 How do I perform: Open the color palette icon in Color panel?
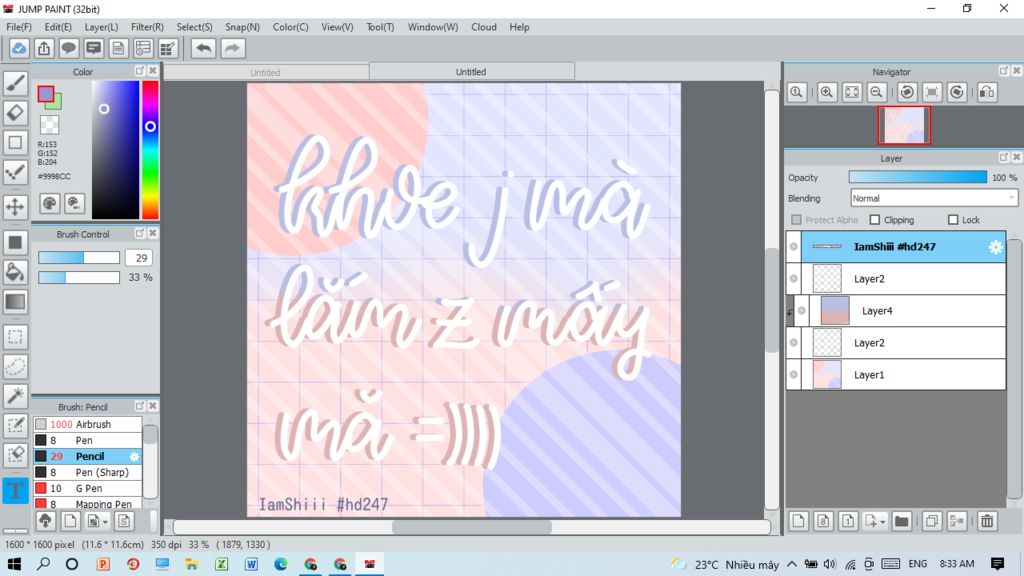tap(50, 204)
